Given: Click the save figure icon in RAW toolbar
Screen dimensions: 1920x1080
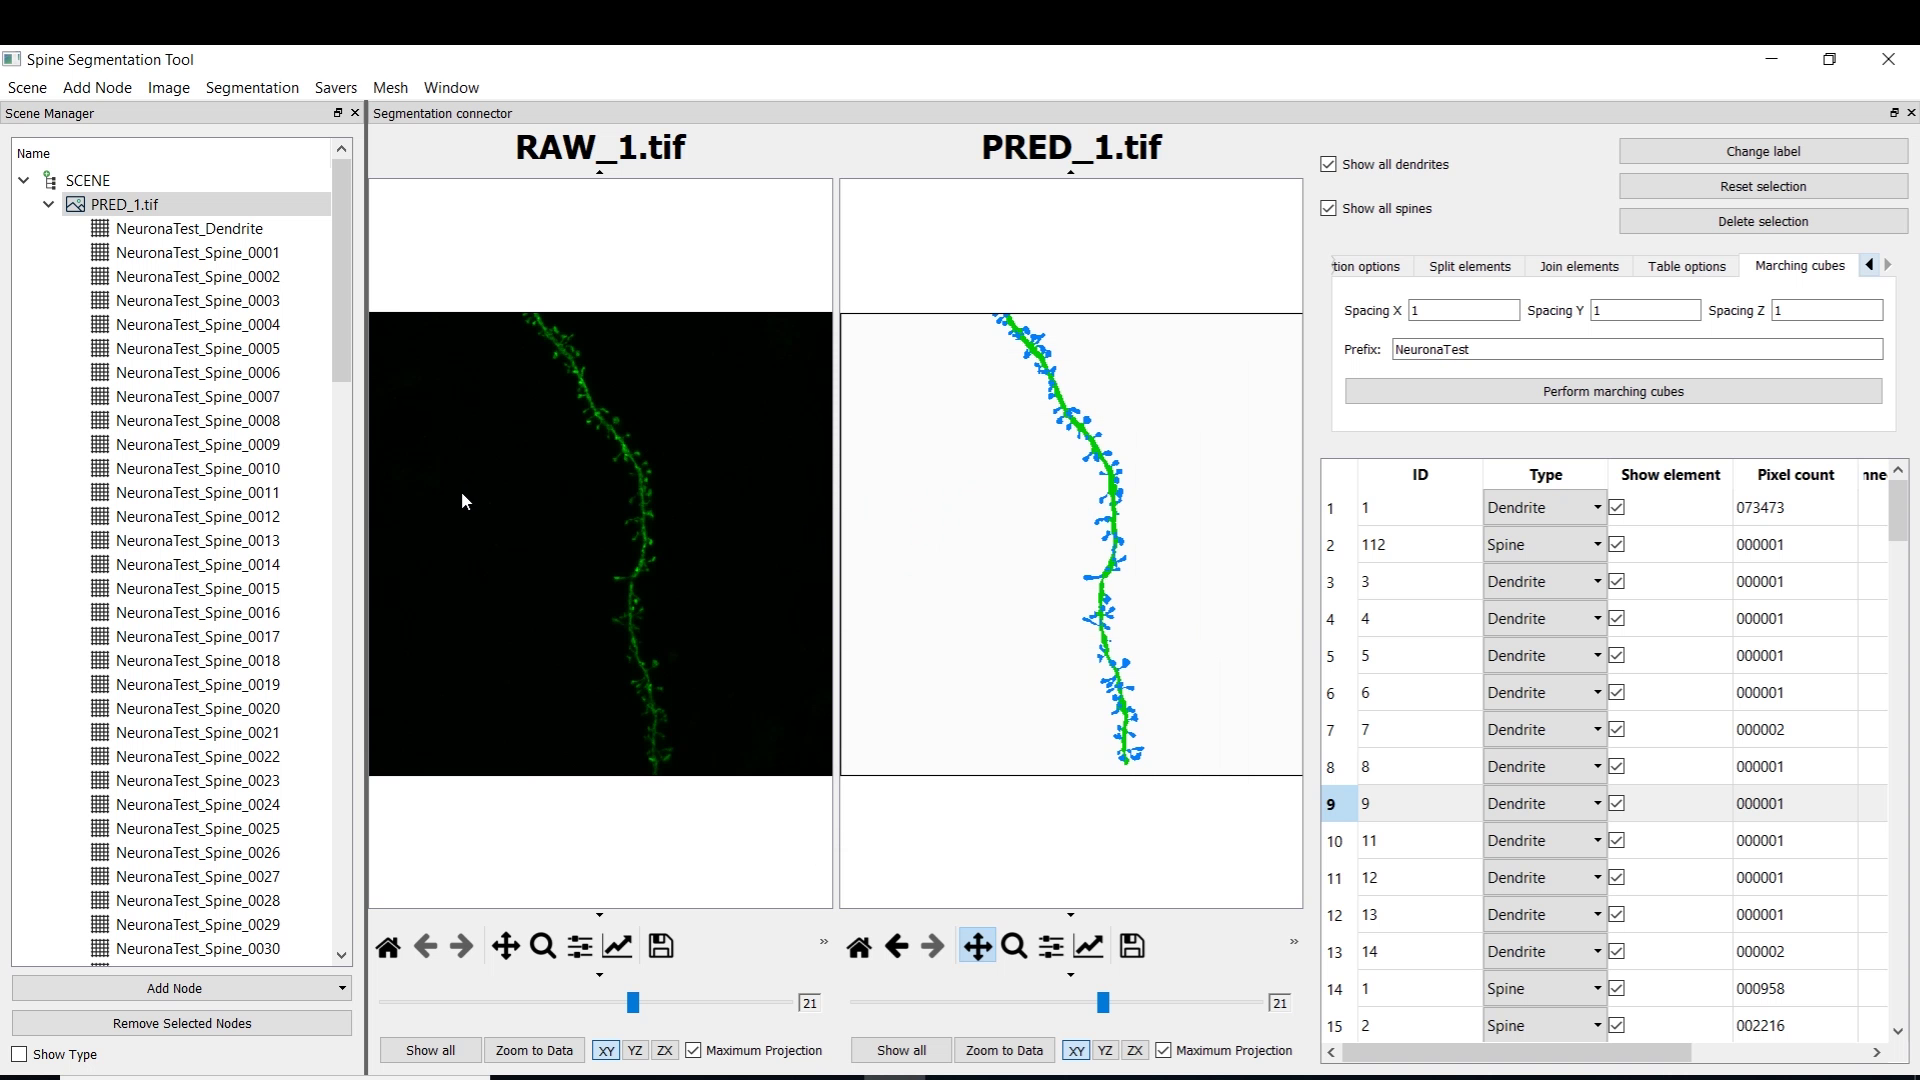Looking at the screenshot, I should (x=661, y=946).
